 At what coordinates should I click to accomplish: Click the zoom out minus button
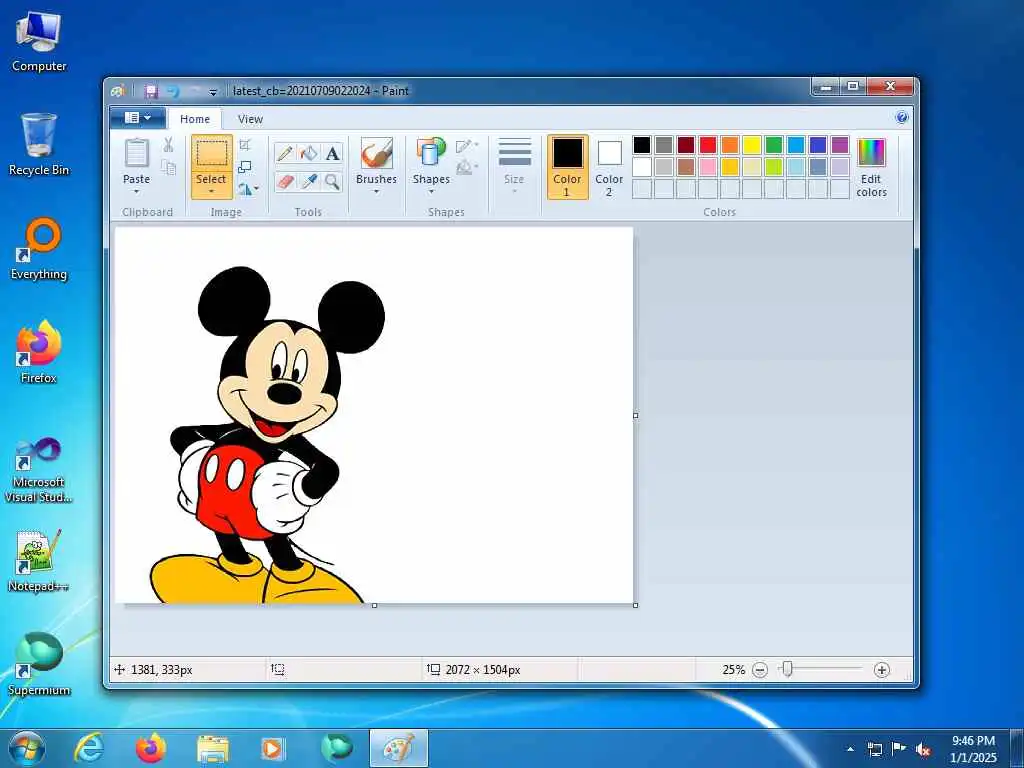[760, 669]
